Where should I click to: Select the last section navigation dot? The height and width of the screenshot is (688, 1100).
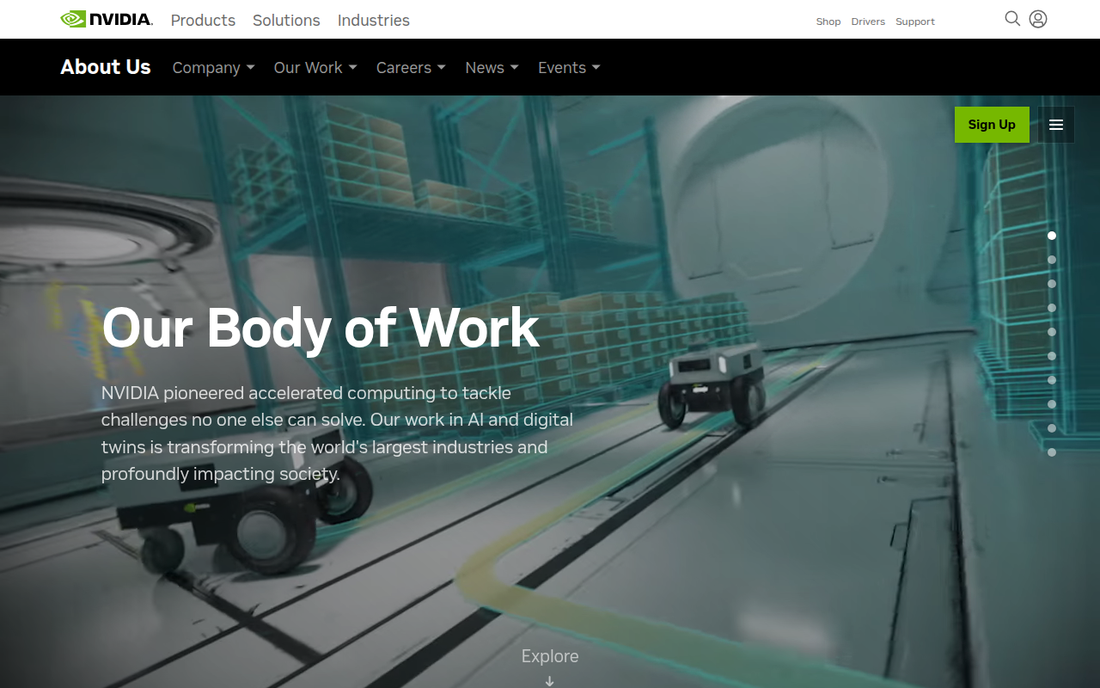[x=1052, y=452]
